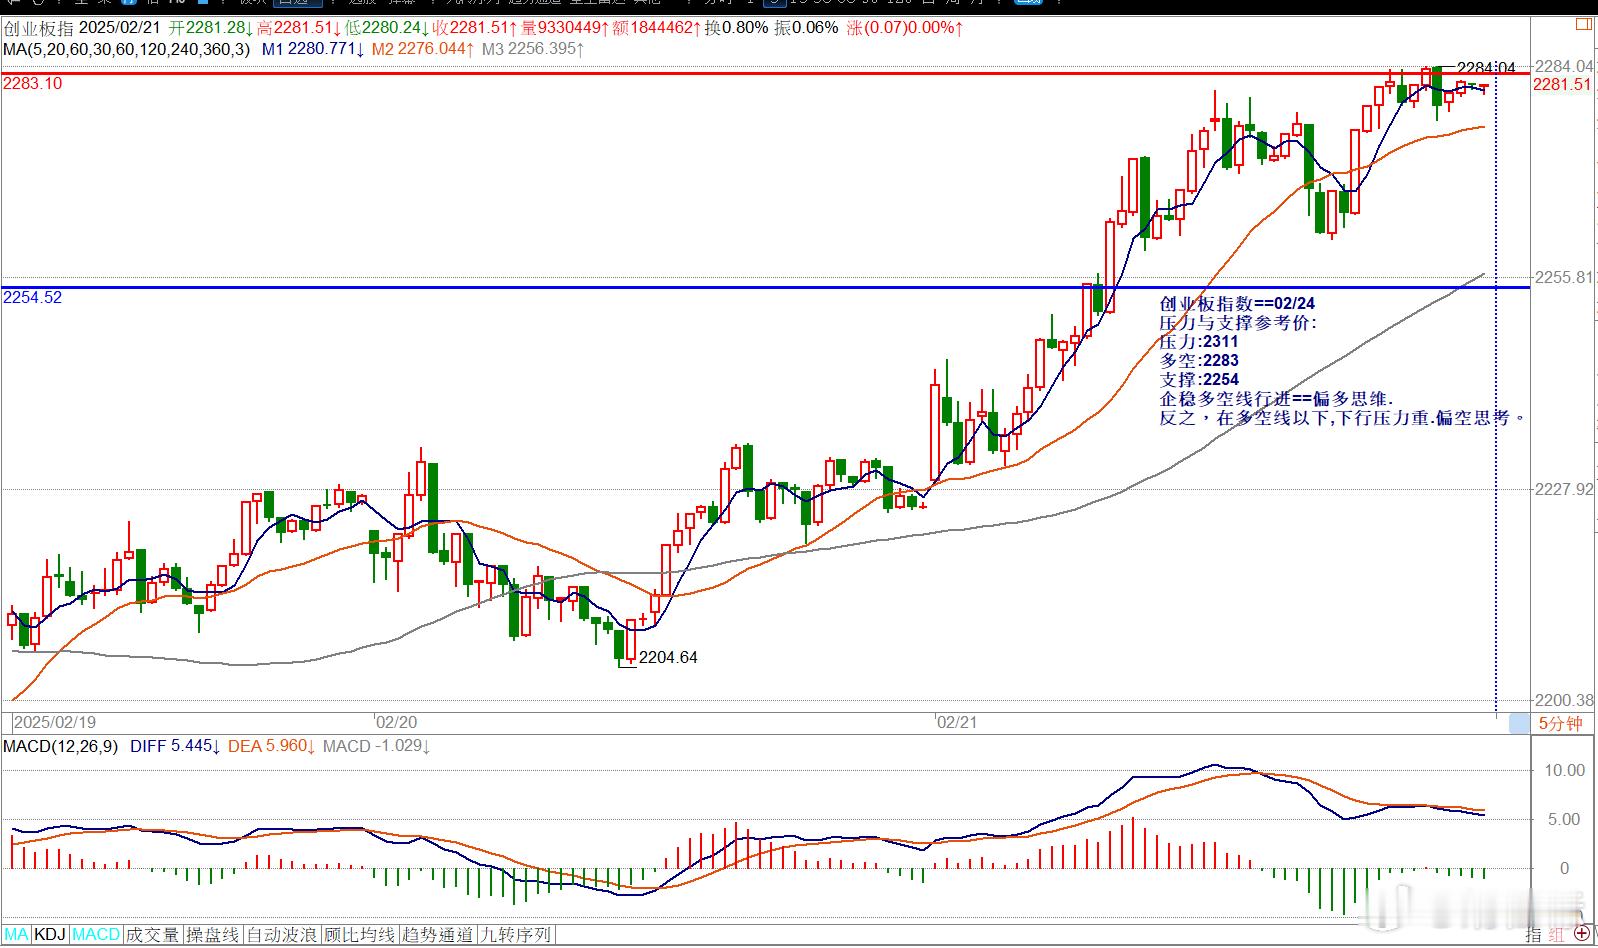Image resolution: width=1598 pixels, height=948 pixels.
Task: Click the 额1844462 turnover value
Action: tap(657, 28)
